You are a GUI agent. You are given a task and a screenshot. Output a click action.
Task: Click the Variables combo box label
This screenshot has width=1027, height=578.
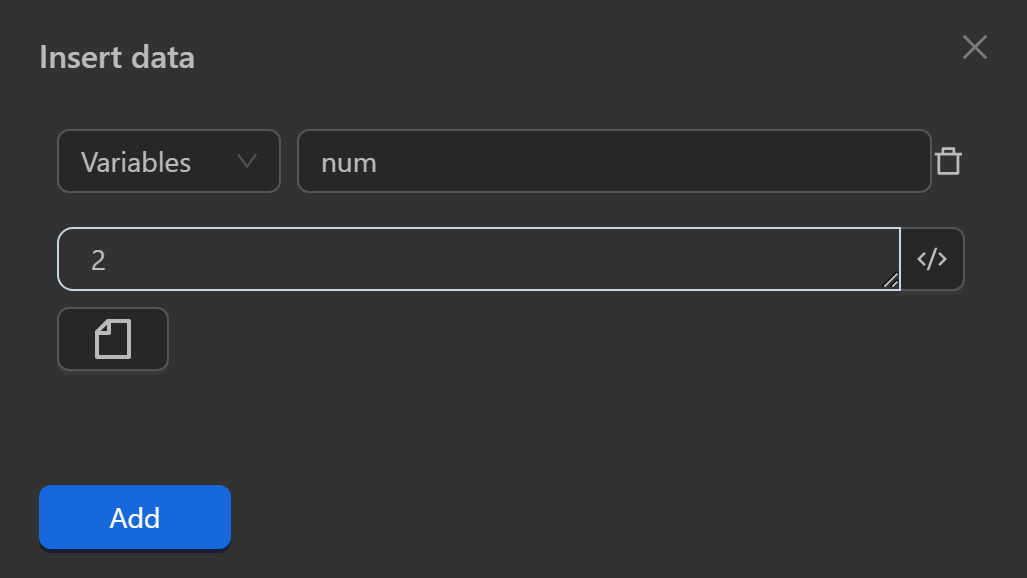[136, 162]
